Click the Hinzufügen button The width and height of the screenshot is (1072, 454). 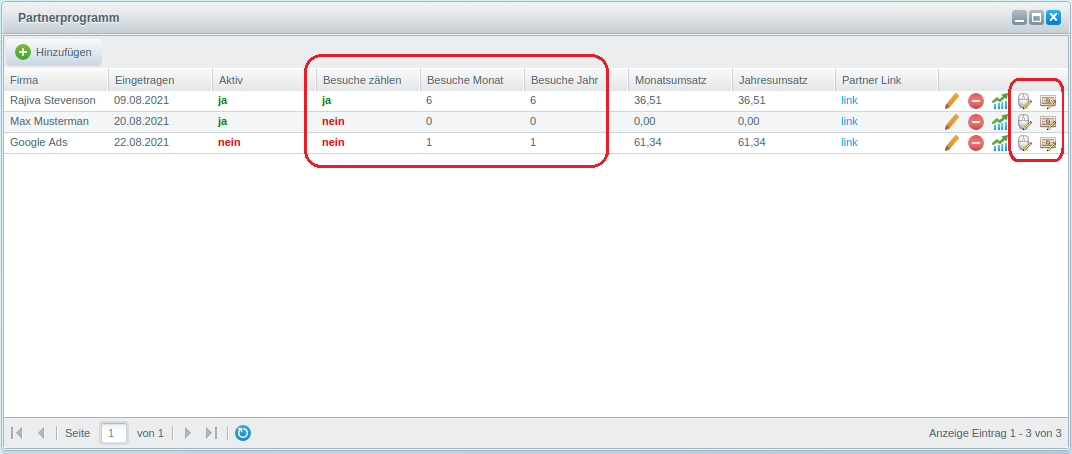click(54, 52)
